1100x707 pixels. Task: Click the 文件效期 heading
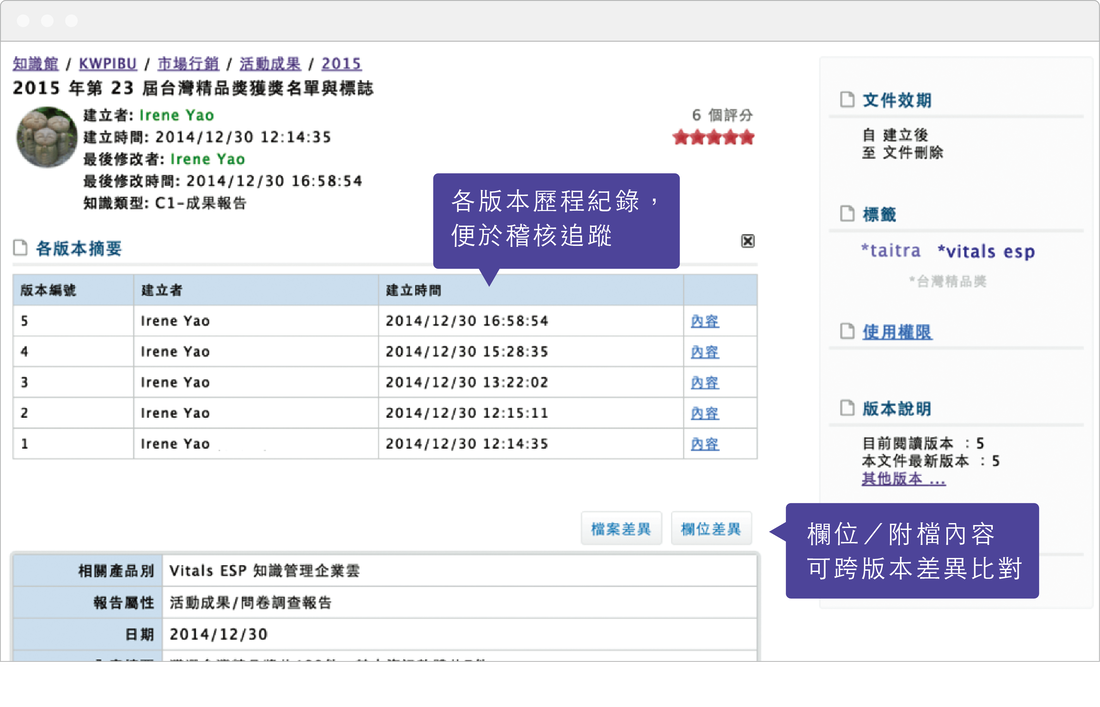click(897, 100)
